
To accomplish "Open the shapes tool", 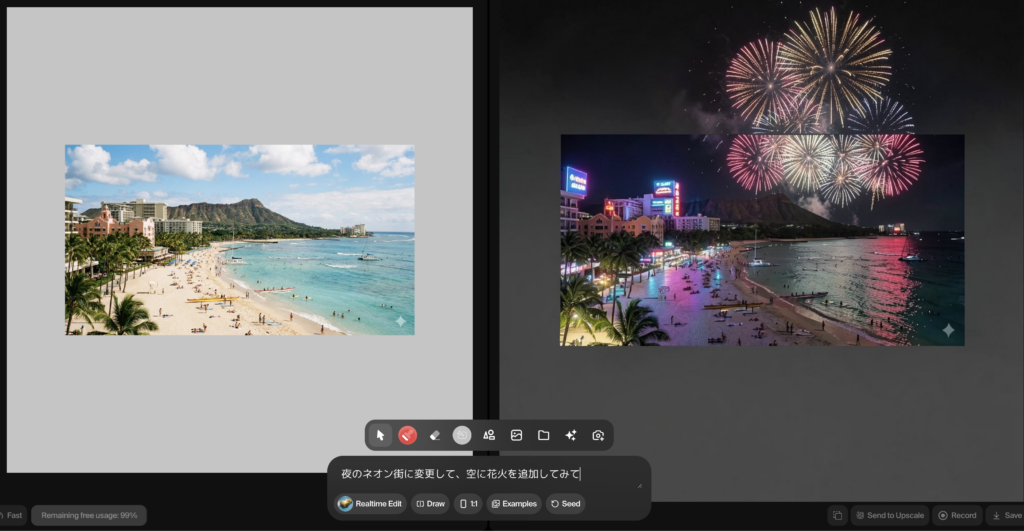I will (x=489, y=435).
